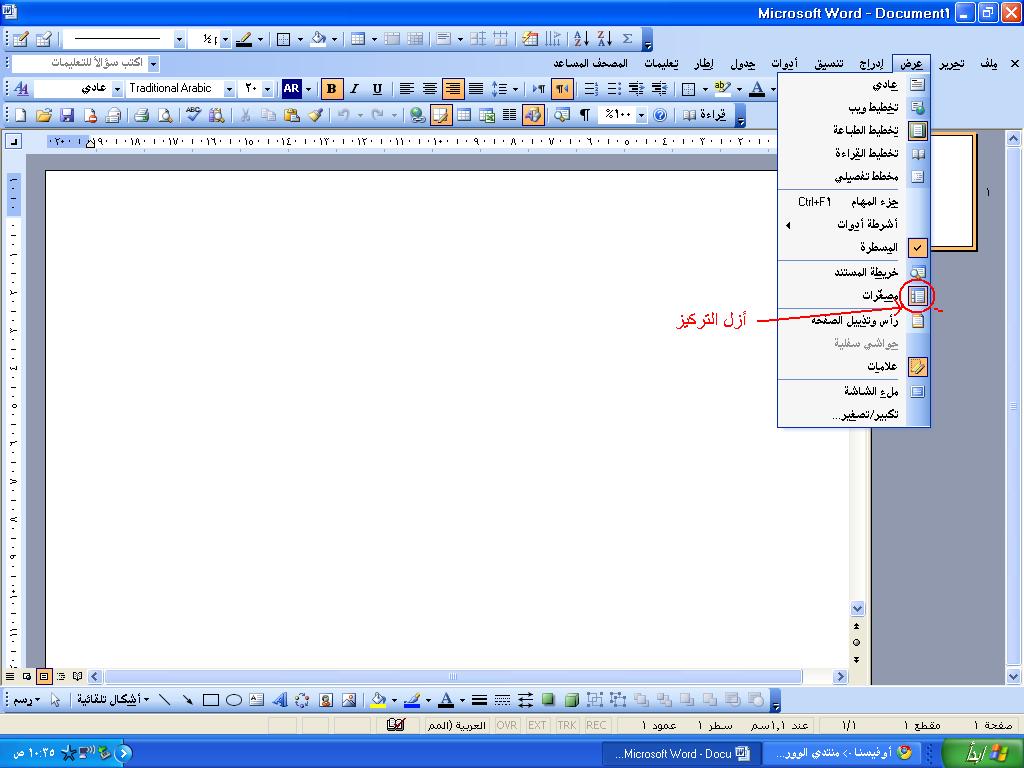Select the Oval drawing tool
Screen dimensions: 1024x768
[x=234, y=700]
